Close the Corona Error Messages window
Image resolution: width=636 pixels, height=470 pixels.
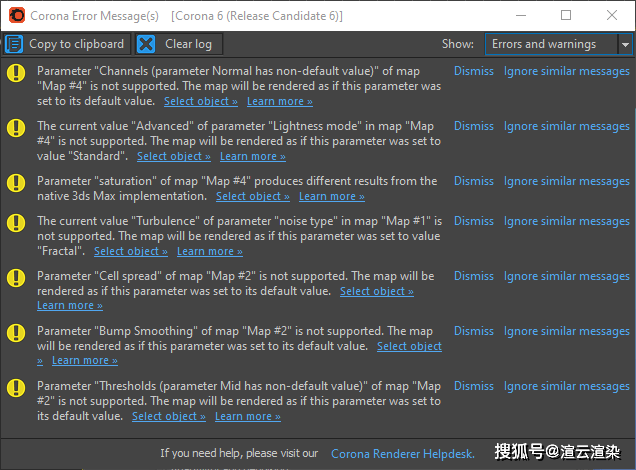pos(612,15)
